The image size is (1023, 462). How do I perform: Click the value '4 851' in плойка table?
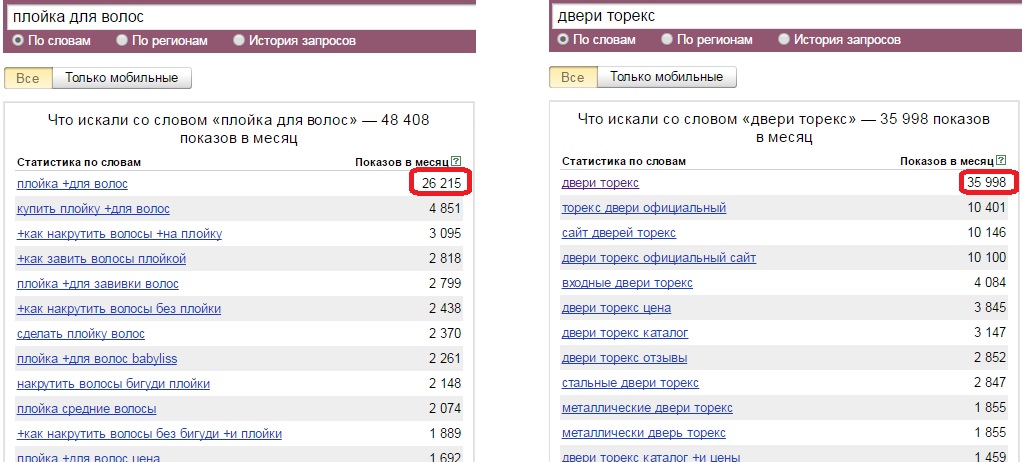(445, 209)
